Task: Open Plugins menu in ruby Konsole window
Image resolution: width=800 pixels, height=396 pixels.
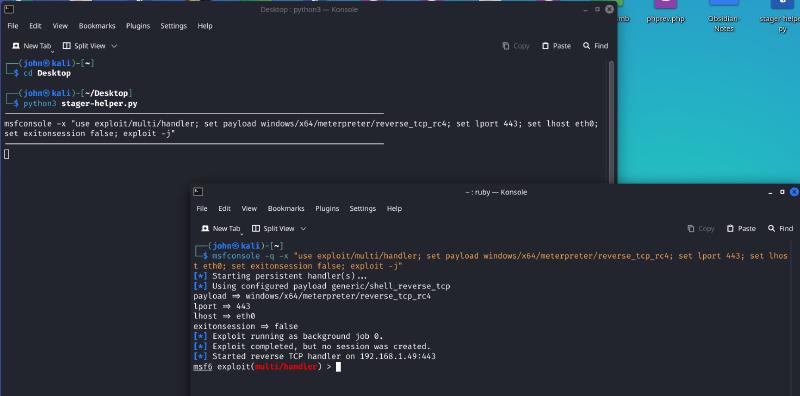Action: [x=327, y=209]
